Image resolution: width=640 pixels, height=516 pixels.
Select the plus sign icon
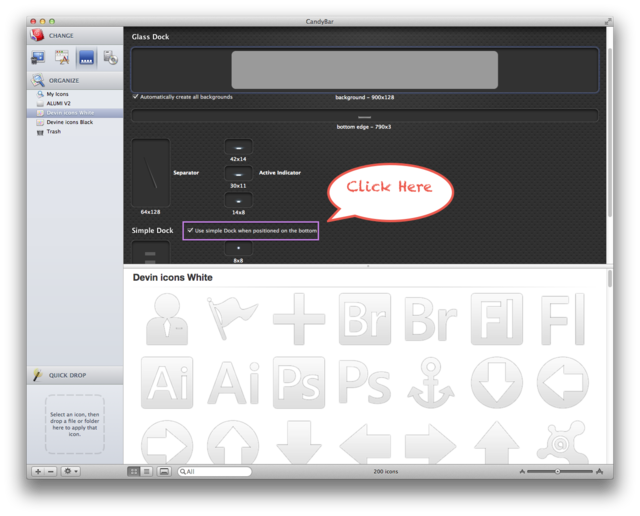point(299,319)
